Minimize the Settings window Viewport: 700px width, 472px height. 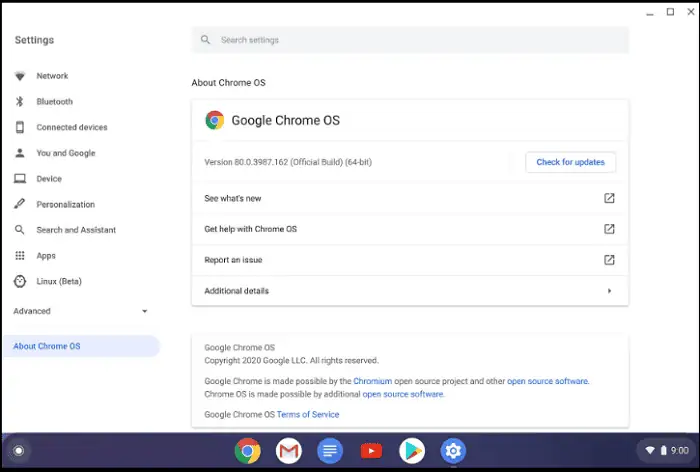click(x=650, y=13)
